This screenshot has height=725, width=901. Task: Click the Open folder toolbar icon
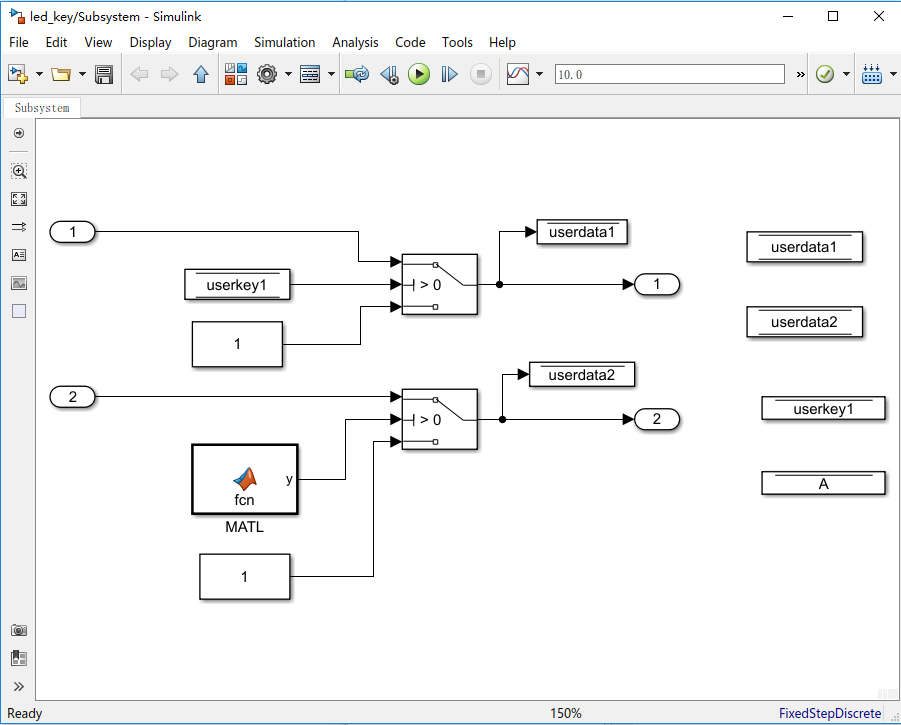click(x=60, y=74)
